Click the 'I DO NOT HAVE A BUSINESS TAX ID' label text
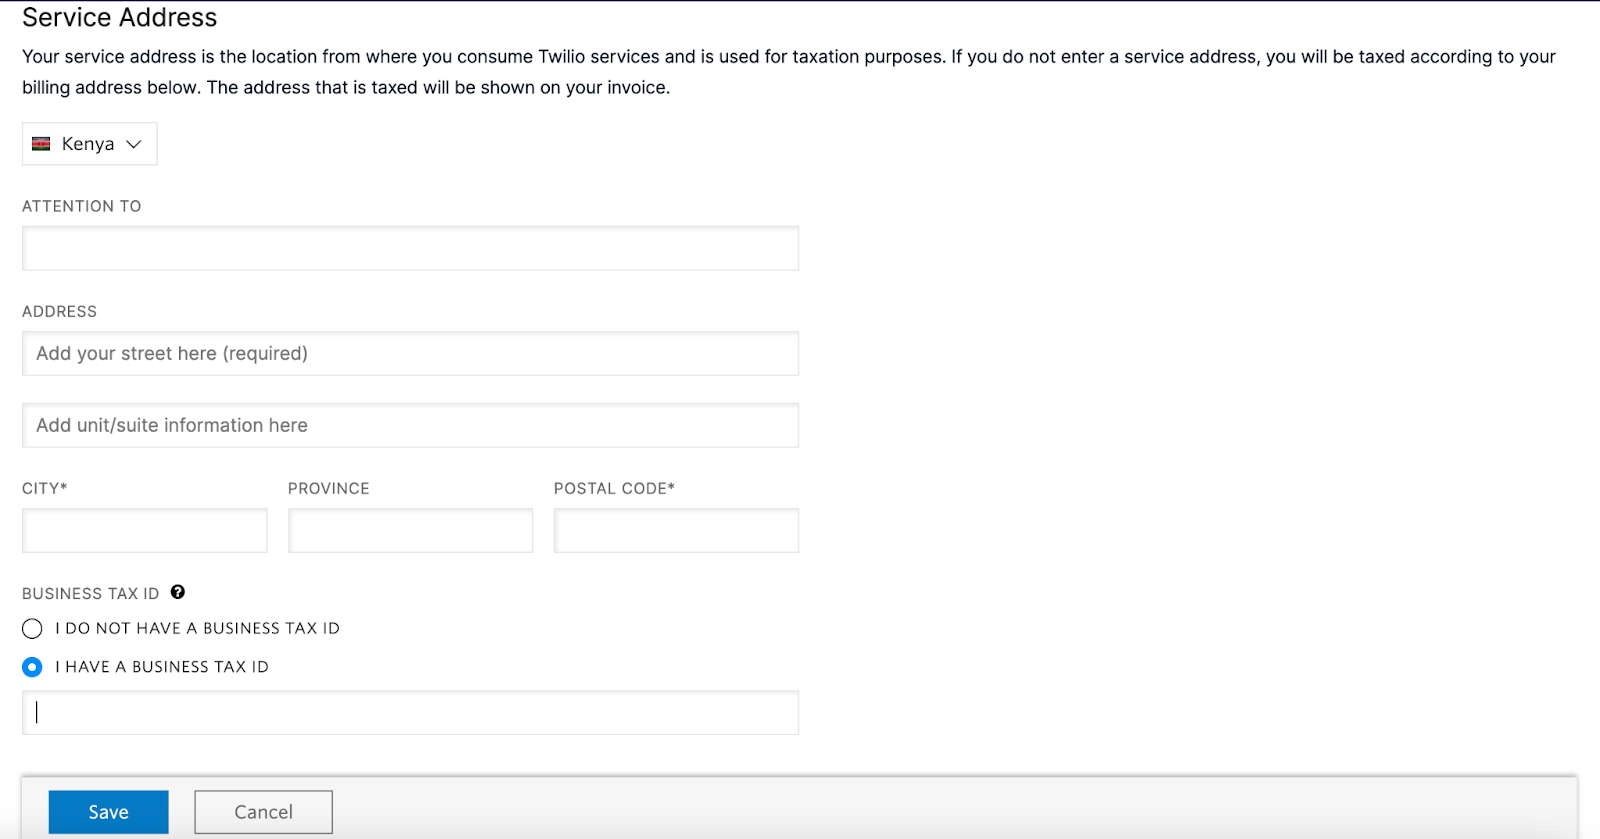This screenshot has width=1600, height=839. [x=198, y=628]
